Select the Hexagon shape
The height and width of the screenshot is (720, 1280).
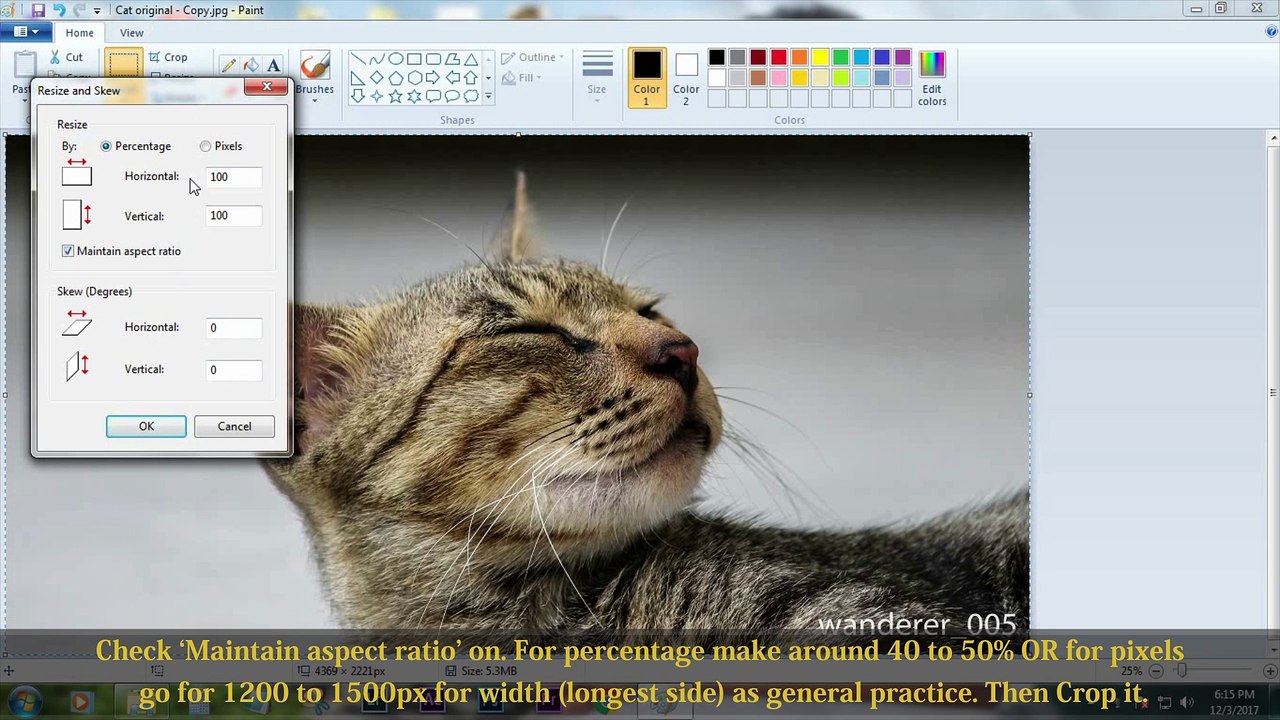(414, 78)
